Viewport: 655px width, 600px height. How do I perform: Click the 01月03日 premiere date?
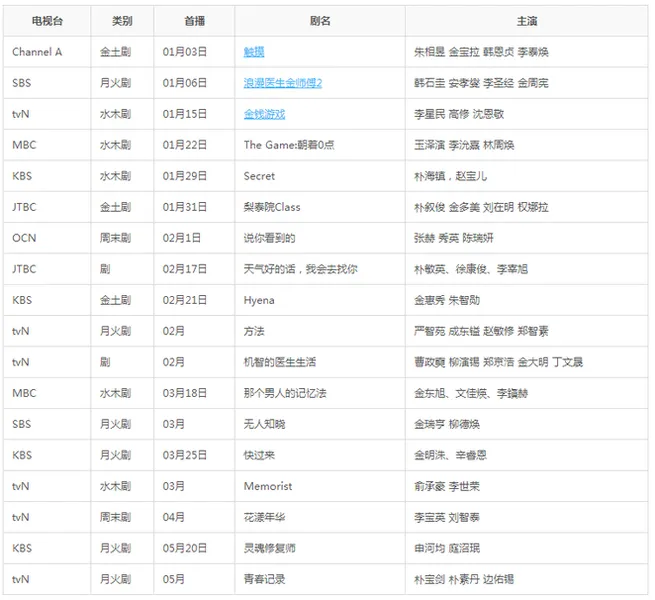[185, 52]
